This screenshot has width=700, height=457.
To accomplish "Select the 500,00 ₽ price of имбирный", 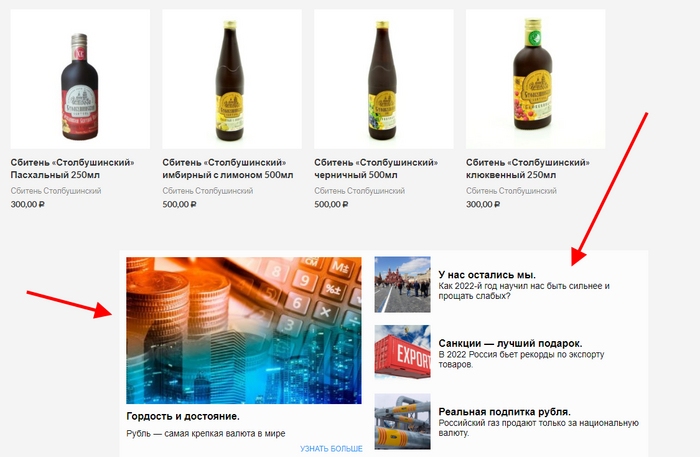I will point(179,204).
